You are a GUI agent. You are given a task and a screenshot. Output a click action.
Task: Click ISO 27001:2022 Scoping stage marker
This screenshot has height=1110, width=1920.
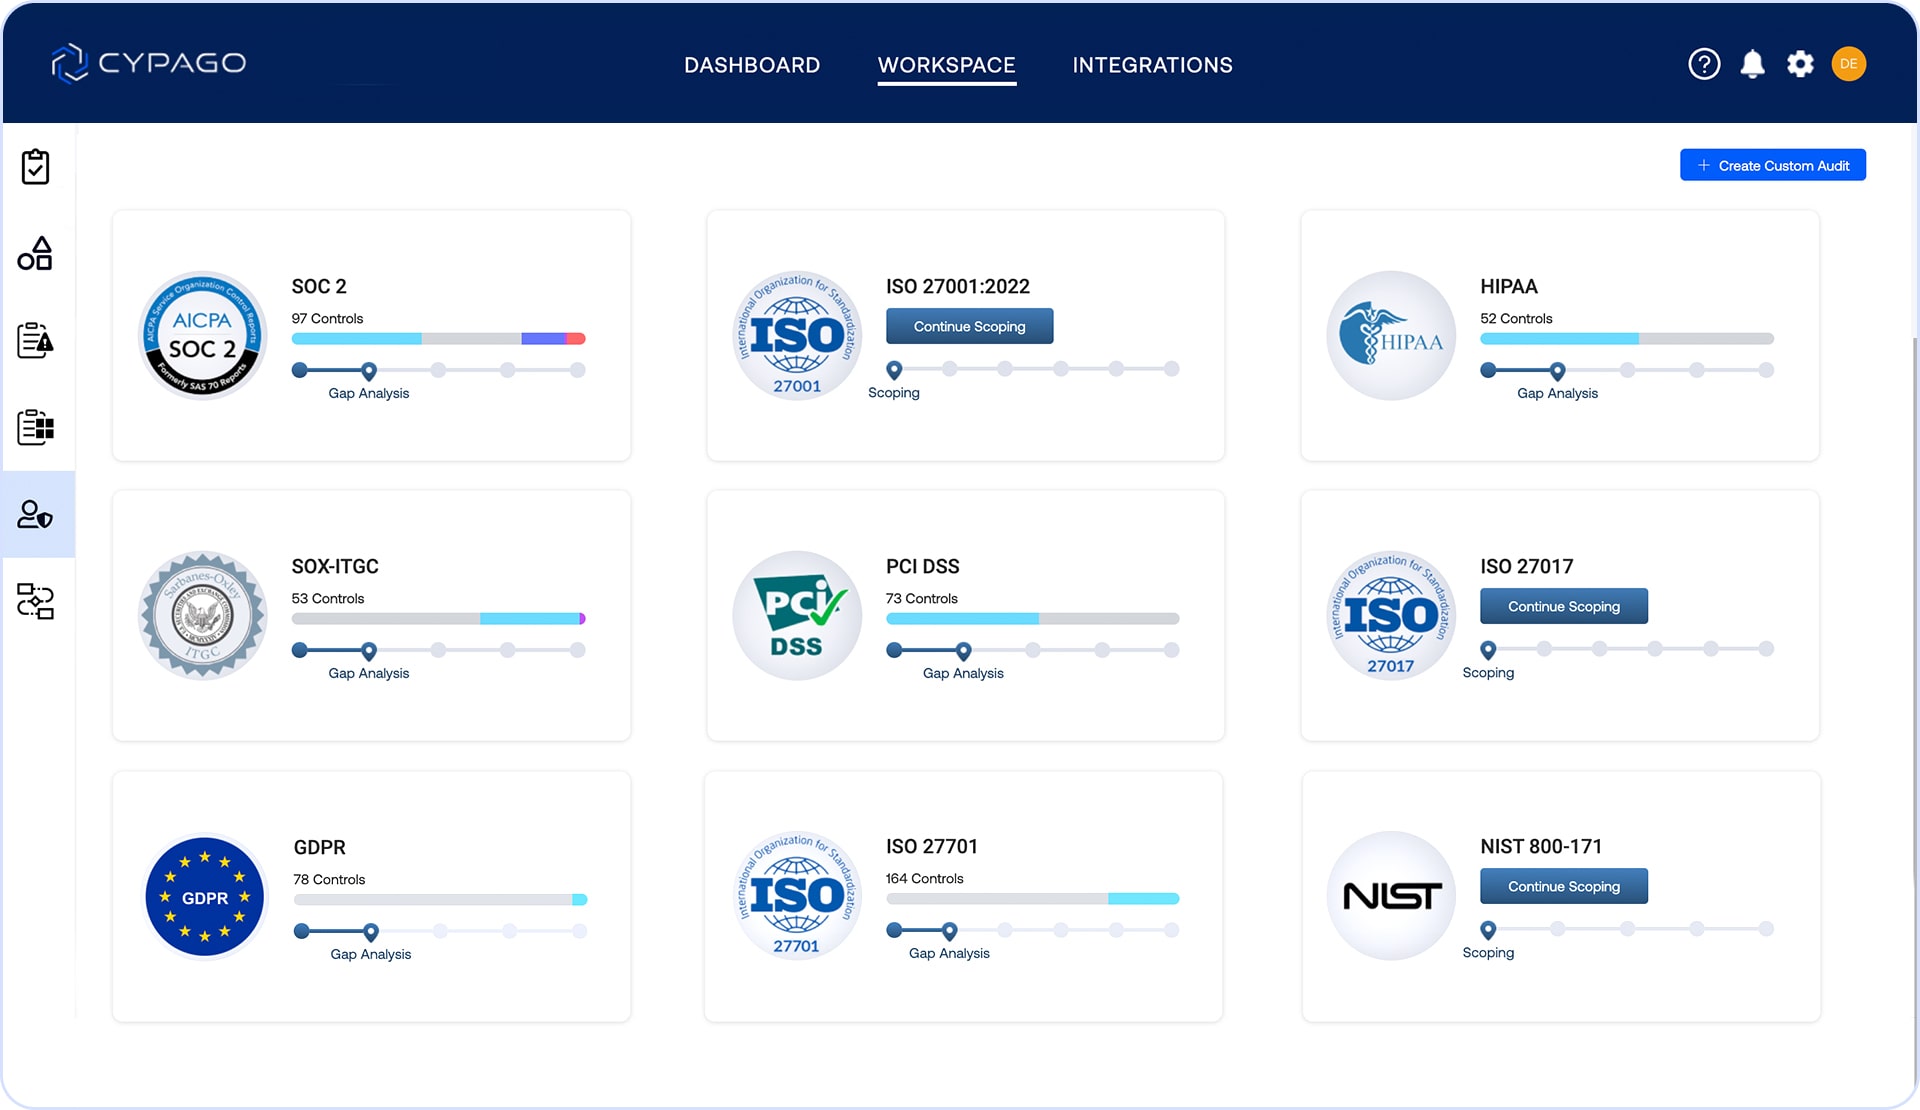click(894, 370)
